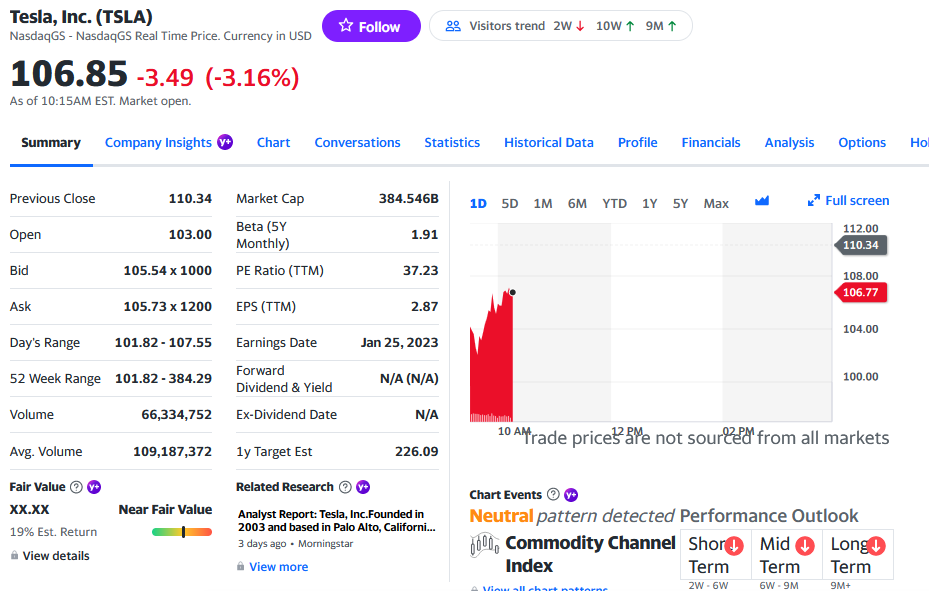This screenshot has width=929, height=591.
Task: Click the Chart Events help question icon
Action: pos(553,494)
